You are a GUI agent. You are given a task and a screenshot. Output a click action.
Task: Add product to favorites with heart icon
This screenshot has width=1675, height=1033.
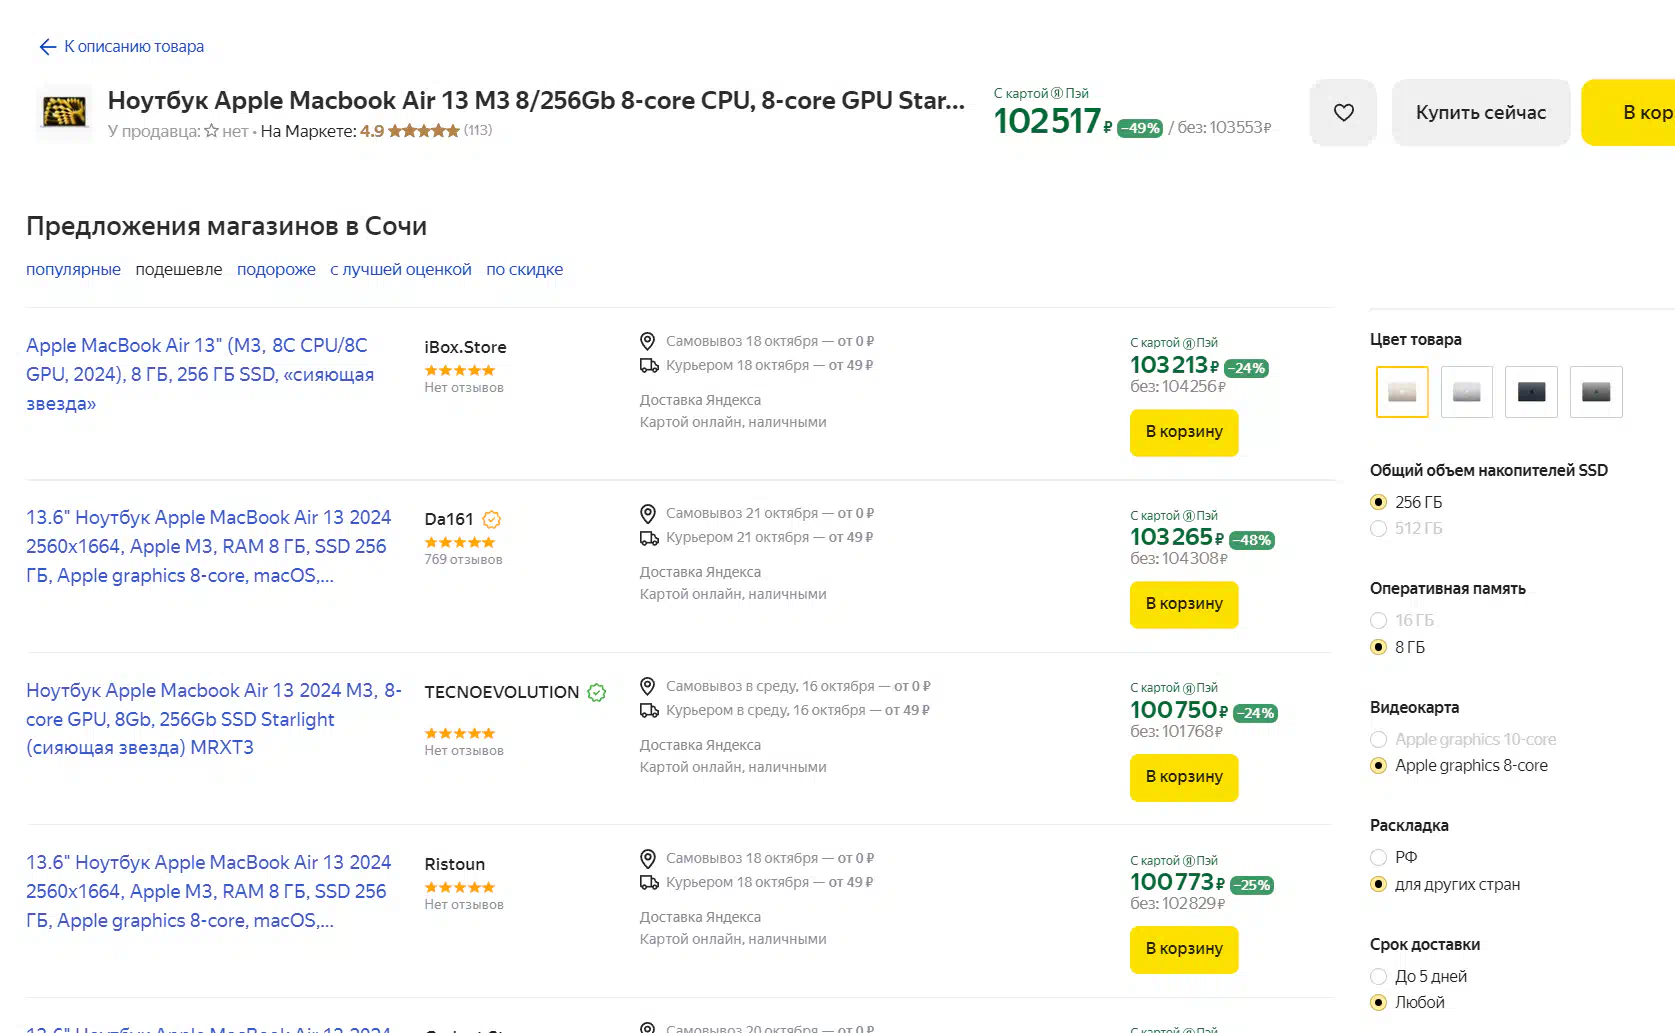pyautogui.click(x=1343, y=113)
